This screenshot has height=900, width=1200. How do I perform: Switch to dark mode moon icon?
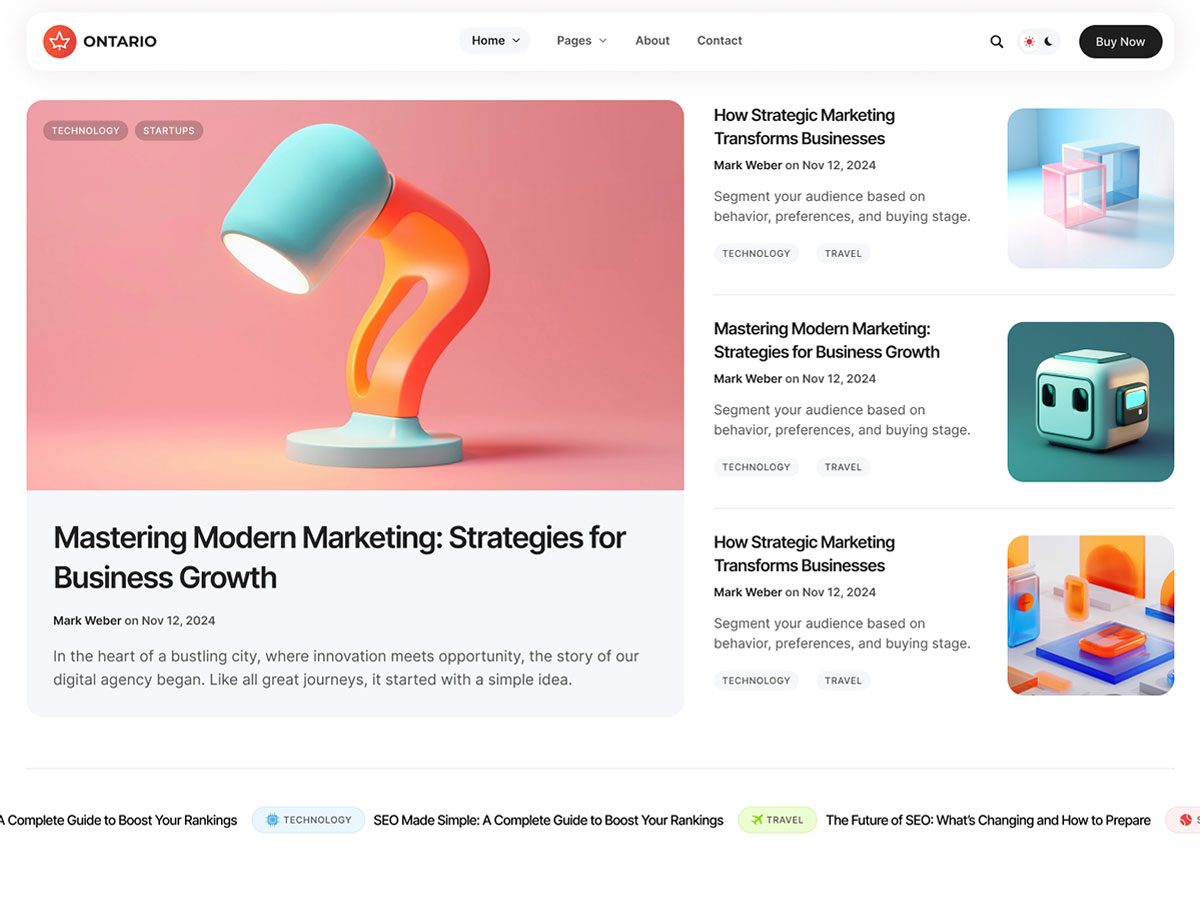pyautogui.click(x=1049, y=42)
